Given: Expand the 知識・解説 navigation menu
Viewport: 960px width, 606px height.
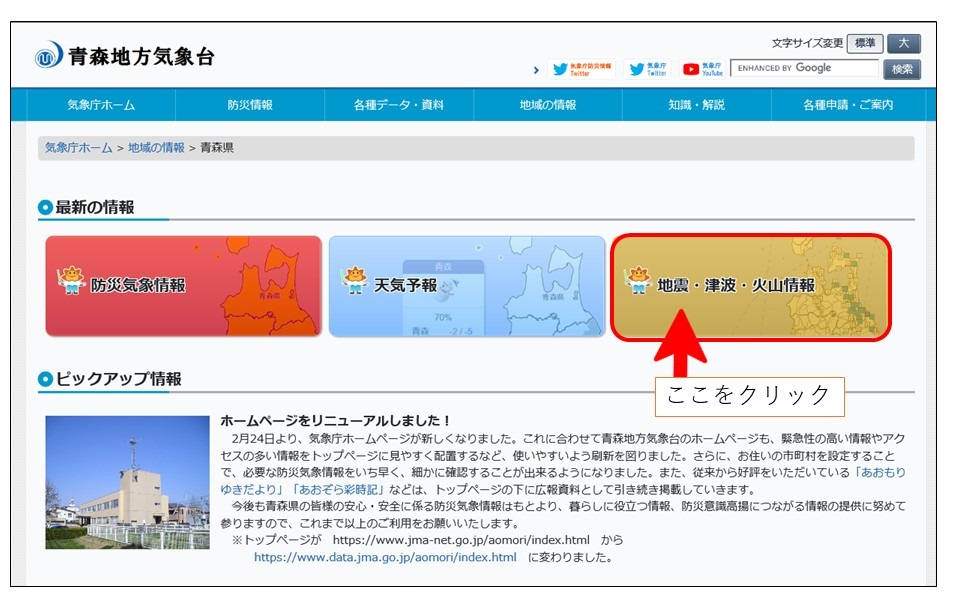Looking at the screenshot, I should pos(696,105).
